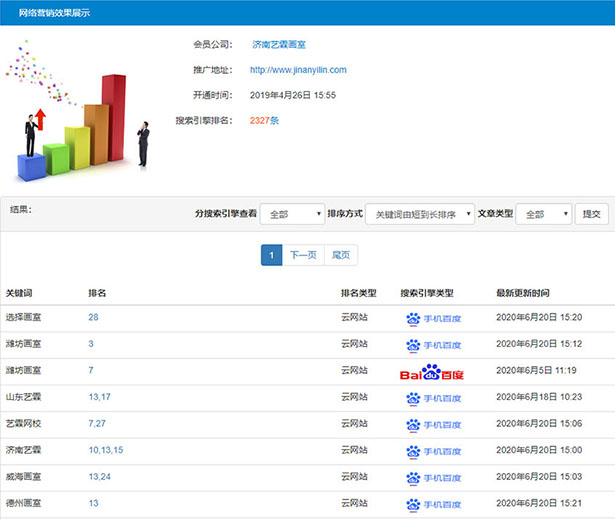Expand the 排序方式 sorting dropdown
The height and width of the screenshot is (520, 615).
(419, 214)
